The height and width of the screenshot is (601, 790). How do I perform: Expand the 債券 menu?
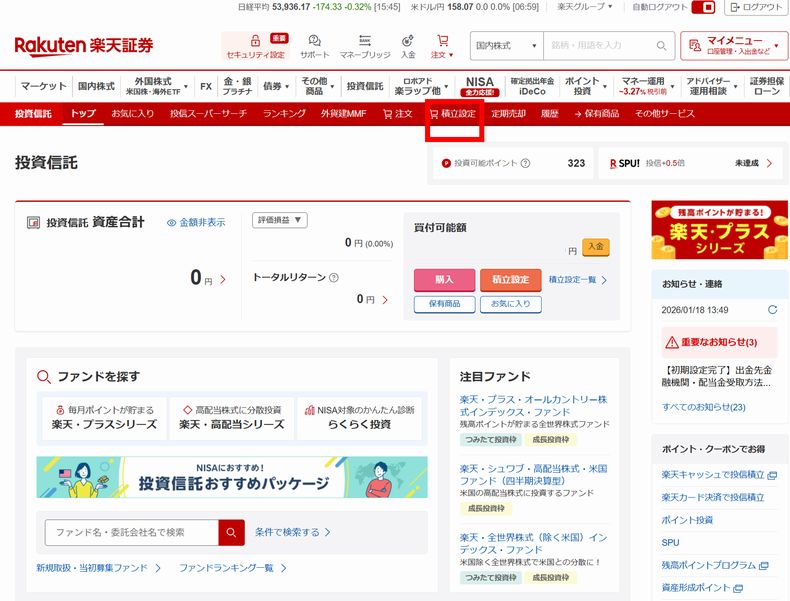pos(276,86)
